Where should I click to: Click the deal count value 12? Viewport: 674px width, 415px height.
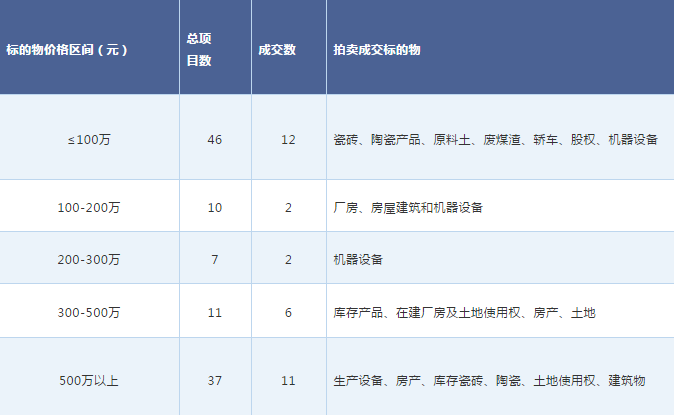(288, 140)
